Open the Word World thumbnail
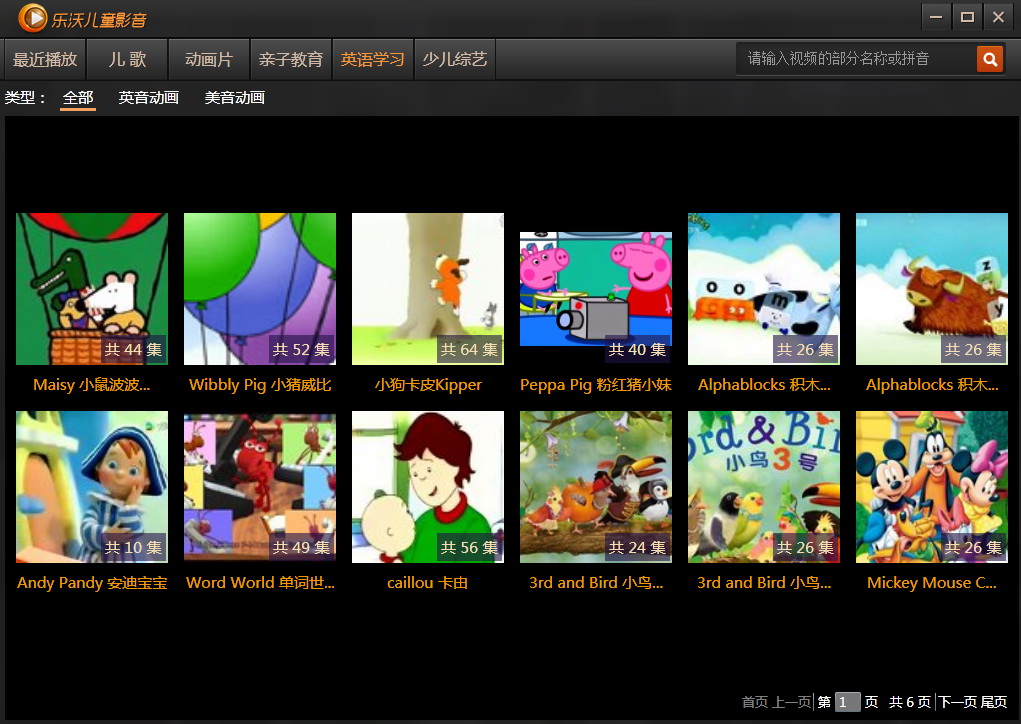This screenshot has height=724, width=1021. point(260,486)
